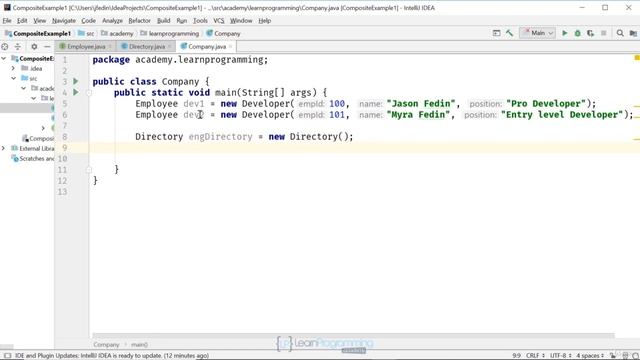Close the Directory.java tab

point(169,47)
